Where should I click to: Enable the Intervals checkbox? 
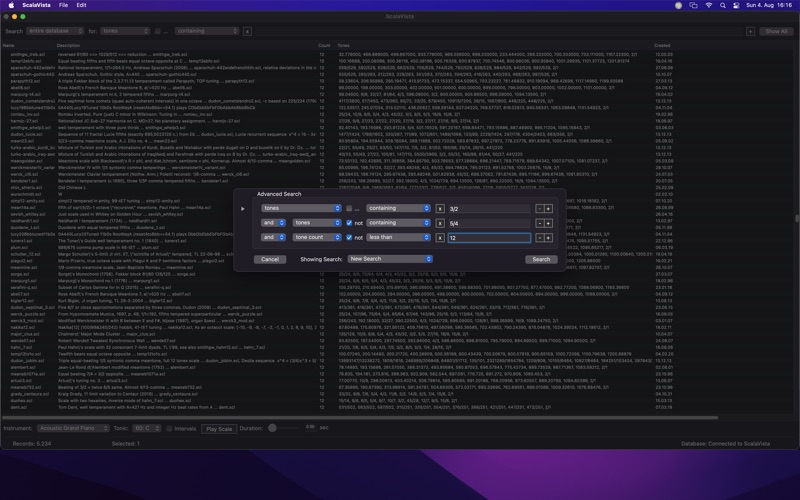click(x=169, y=429)
